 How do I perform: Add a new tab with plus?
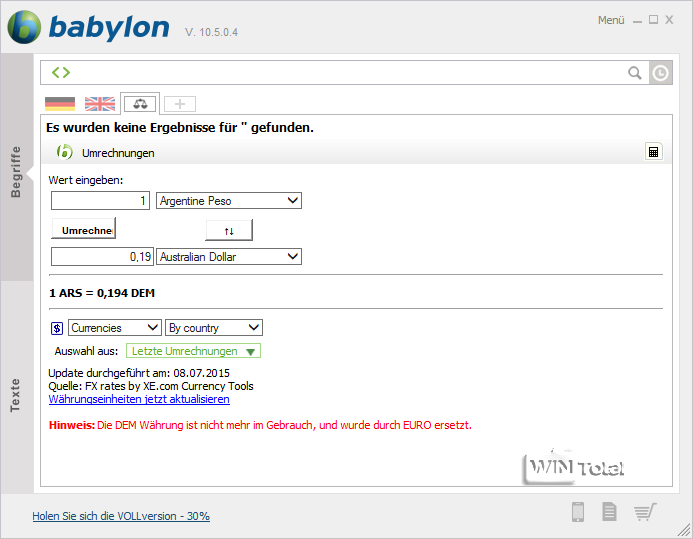(180, 104)
